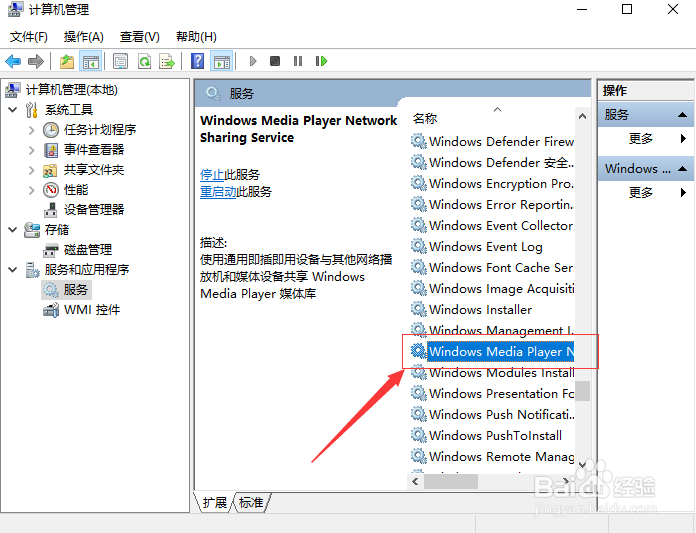This screenshot has width=696, height=533.
Task: Open the 文件(F) menu
Action: 29,36
